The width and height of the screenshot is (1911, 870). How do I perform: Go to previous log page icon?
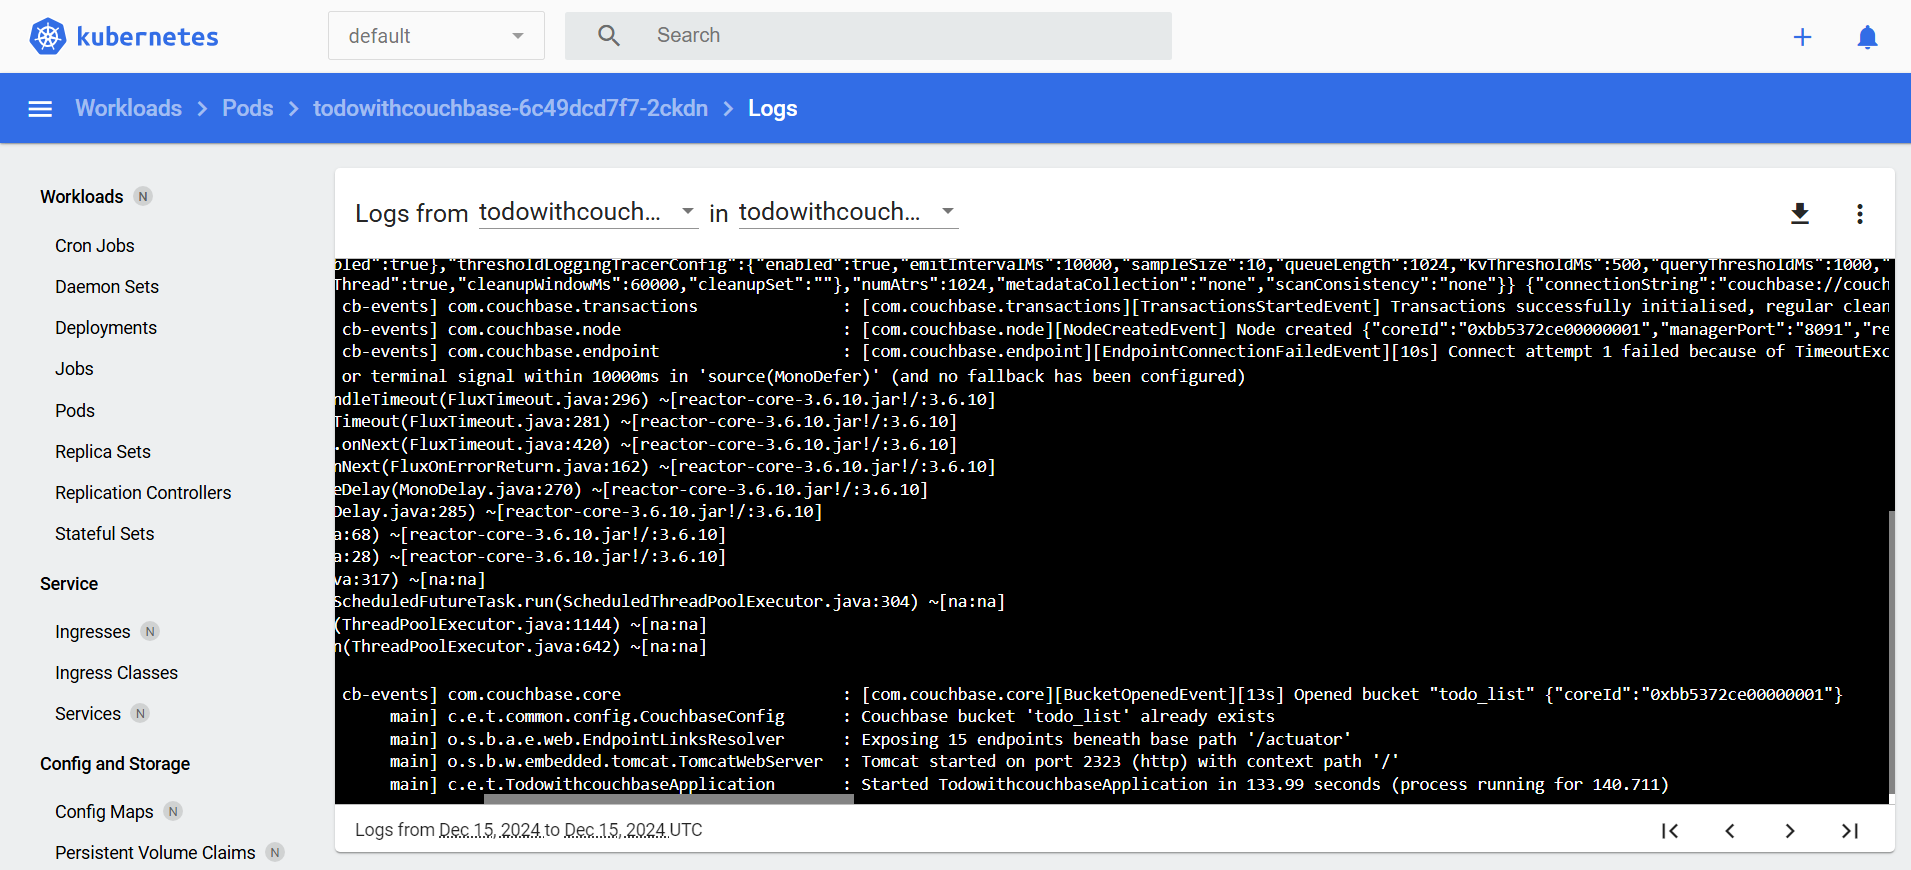pyautogui.click(x=1730, y=831)
